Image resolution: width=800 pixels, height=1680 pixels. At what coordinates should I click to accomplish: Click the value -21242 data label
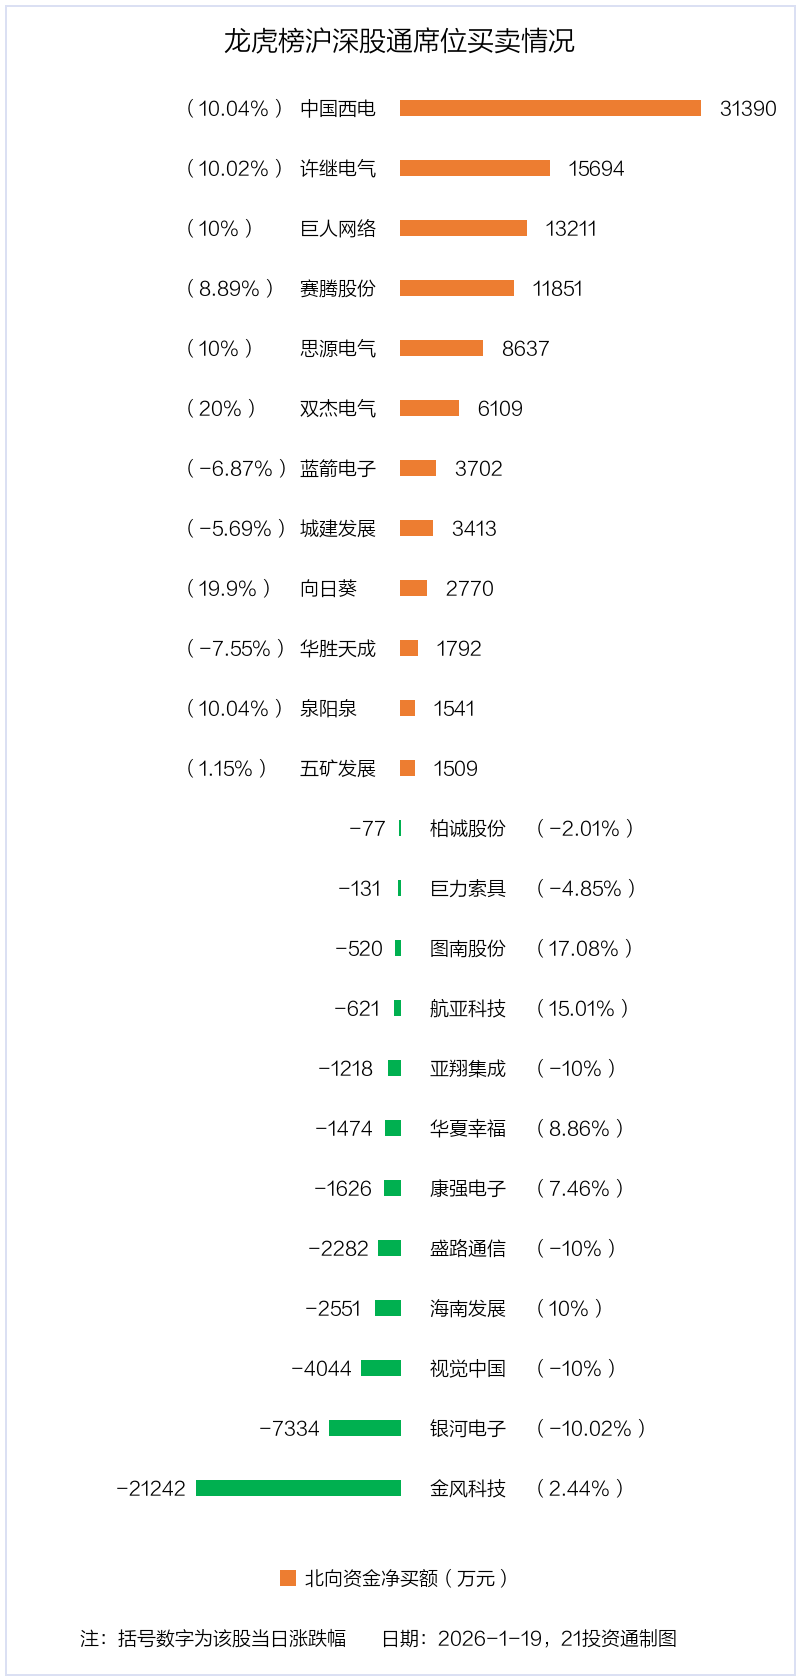point(151,1488)
